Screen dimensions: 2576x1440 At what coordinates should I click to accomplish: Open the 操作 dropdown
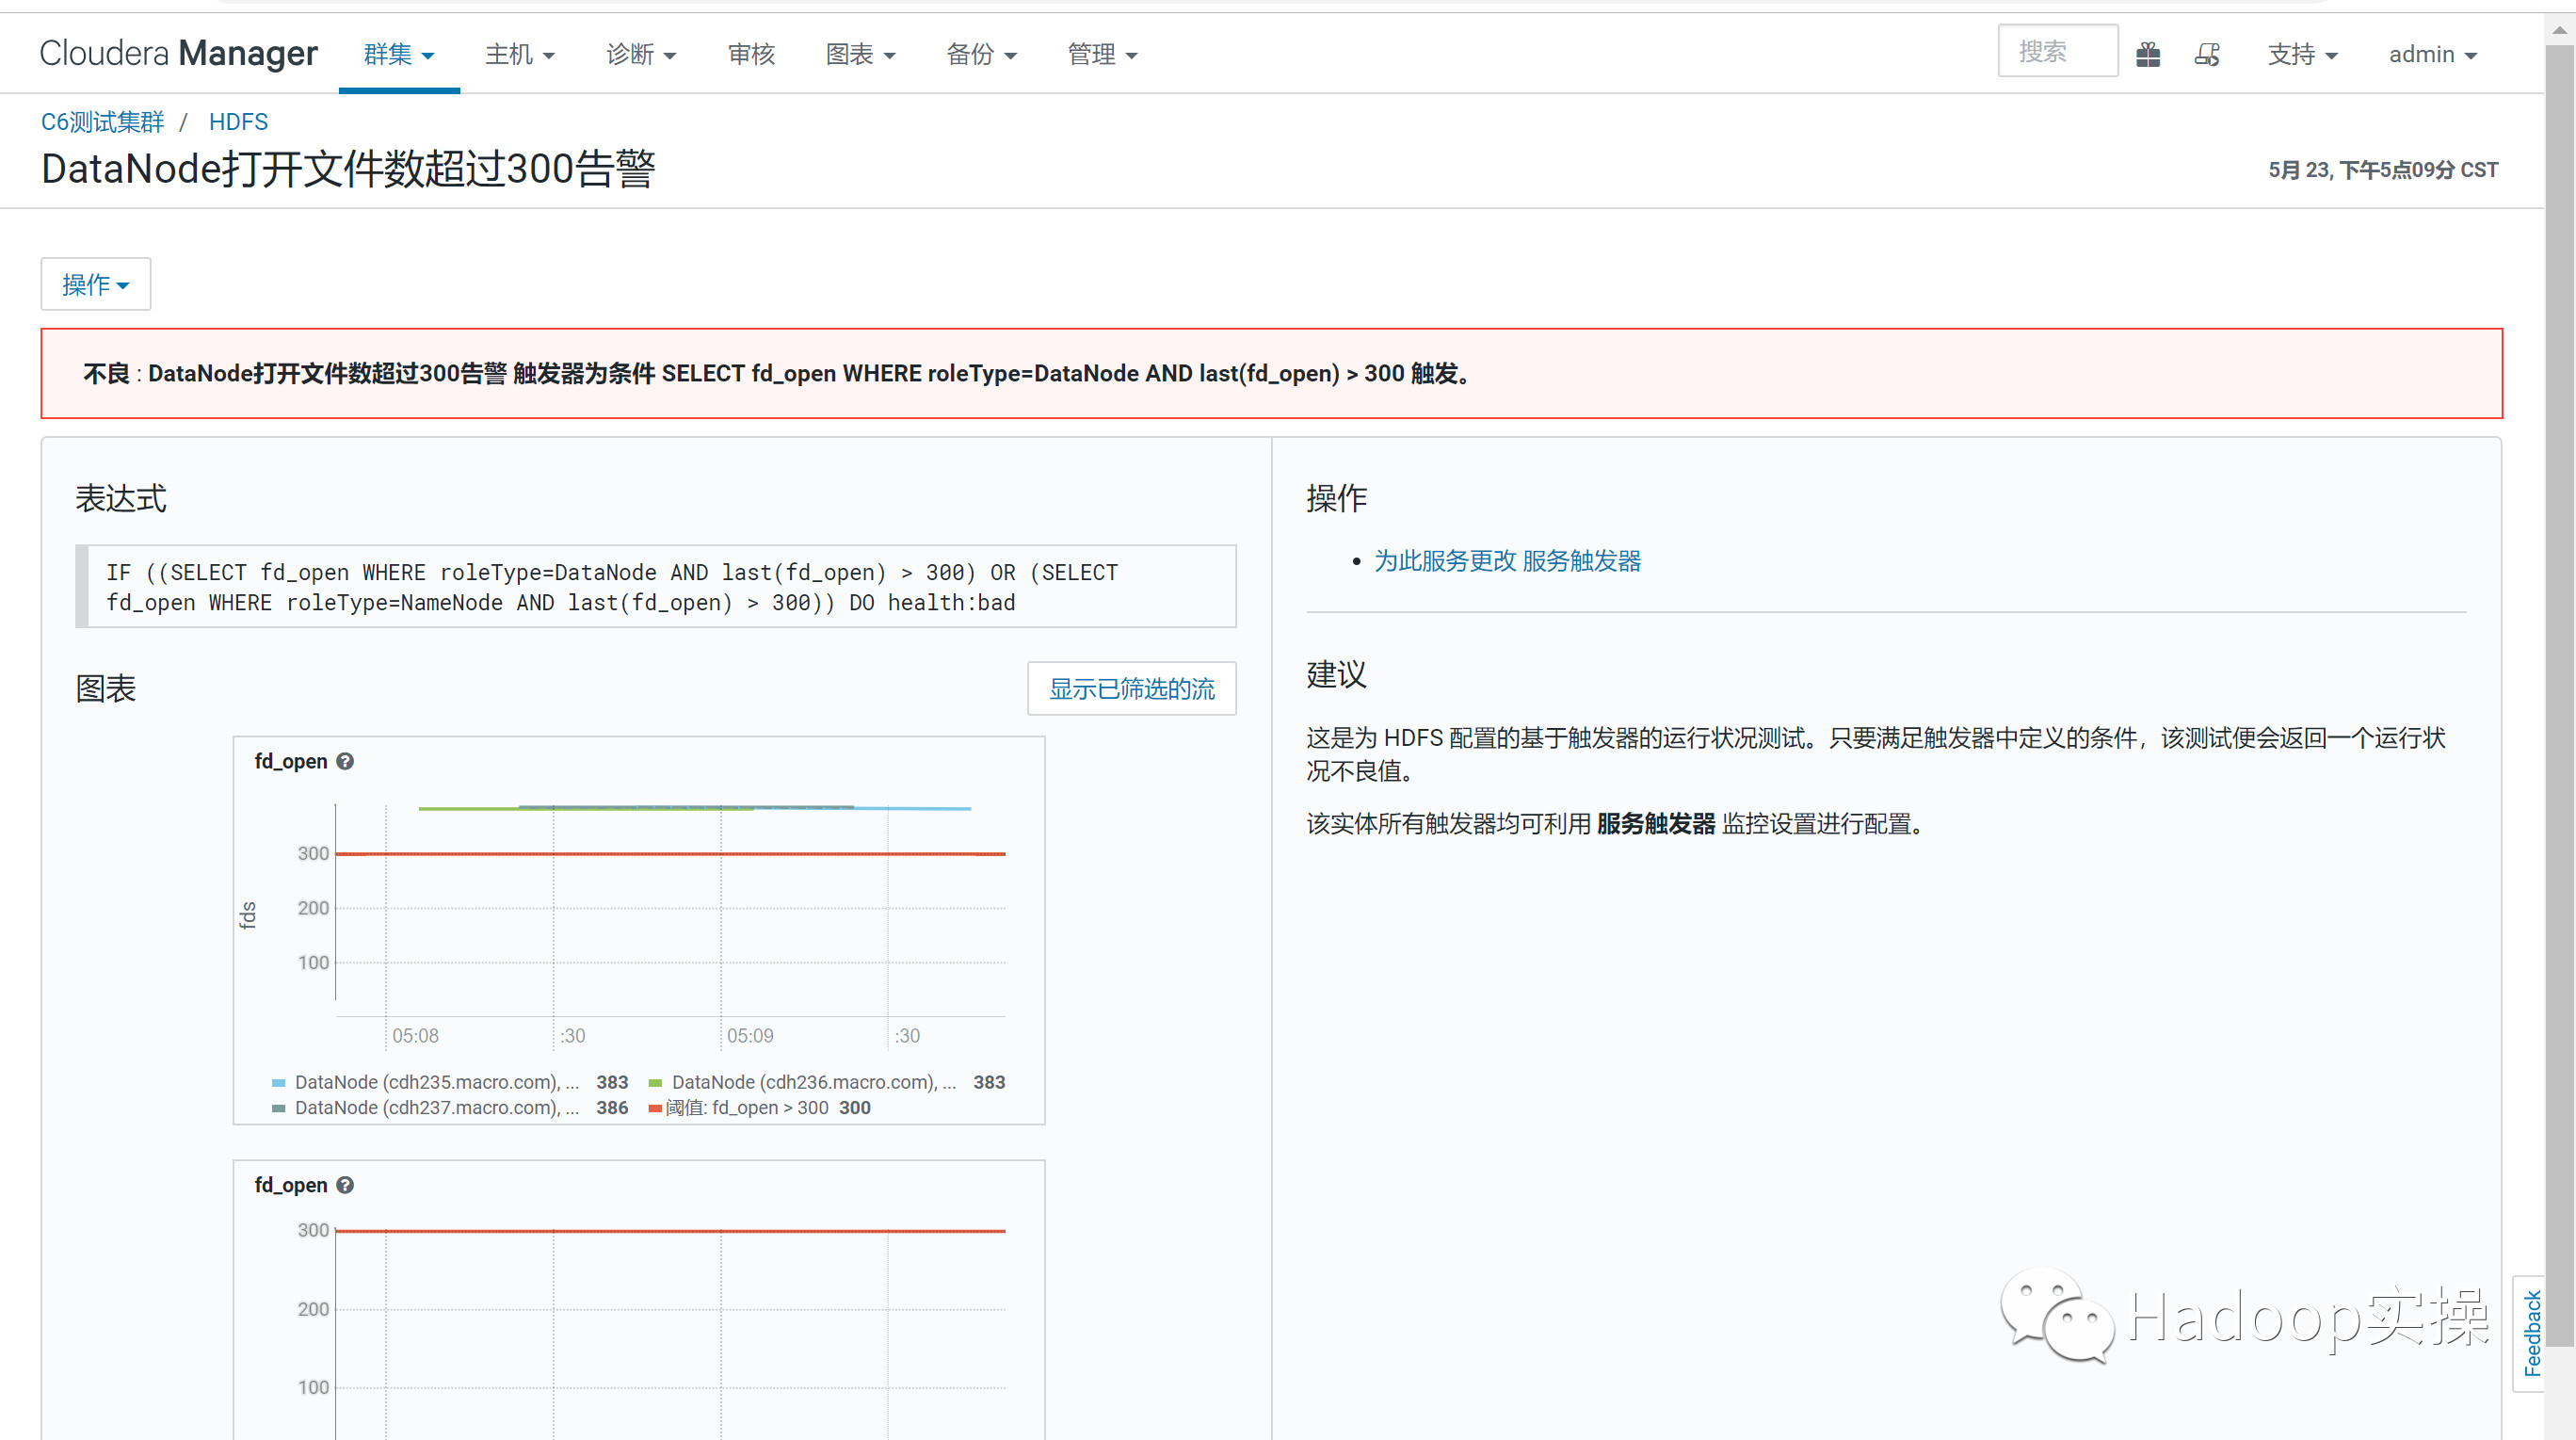(95, 284)
